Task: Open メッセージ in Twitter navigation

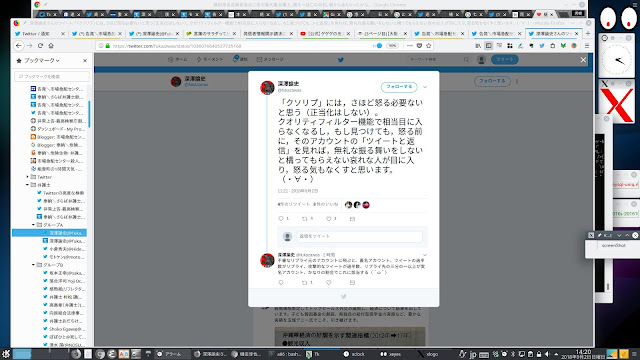Action: [x=270, y=60]
